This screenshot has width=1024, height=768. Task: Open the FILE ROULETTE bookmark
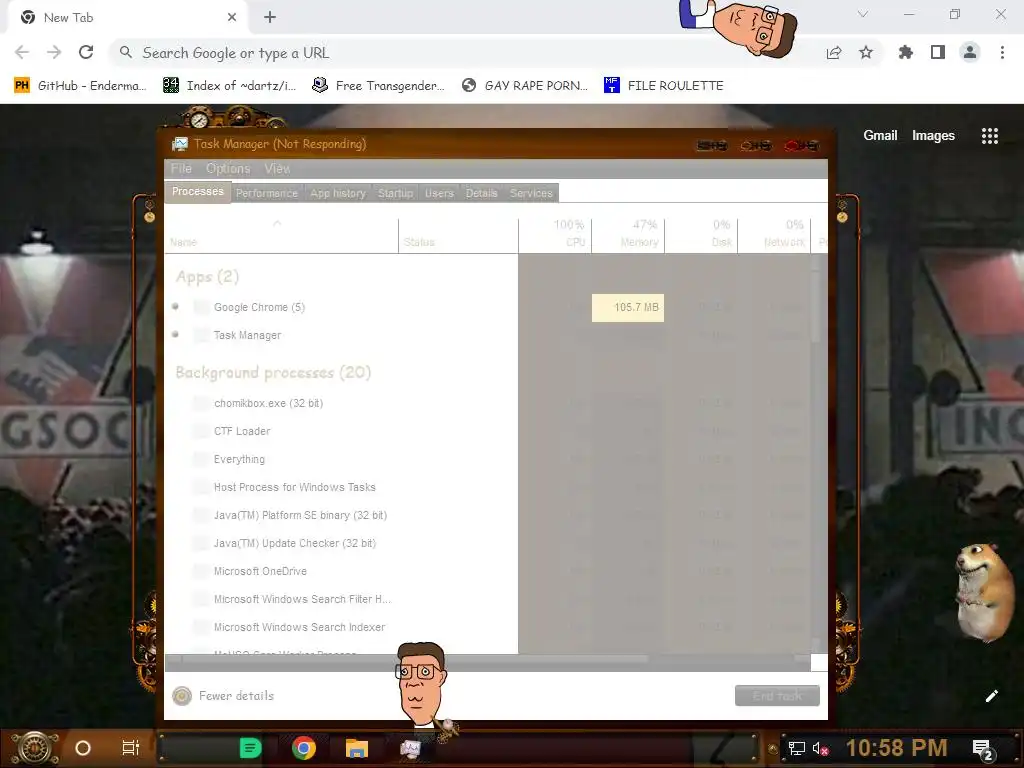[664, 86]
